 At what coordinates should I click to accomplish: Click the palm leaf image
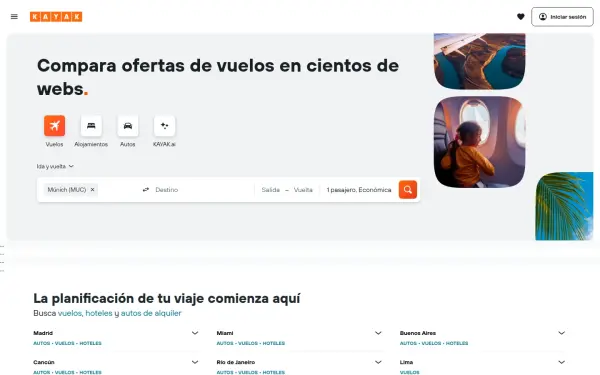pos(564,206)
